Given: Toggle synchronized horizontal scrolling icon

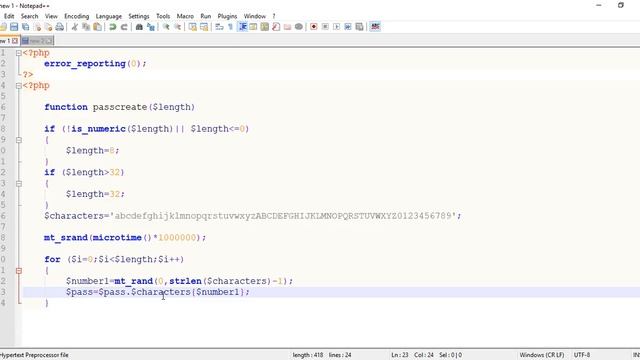Looking at the screenshot, I should coord(204,27).
